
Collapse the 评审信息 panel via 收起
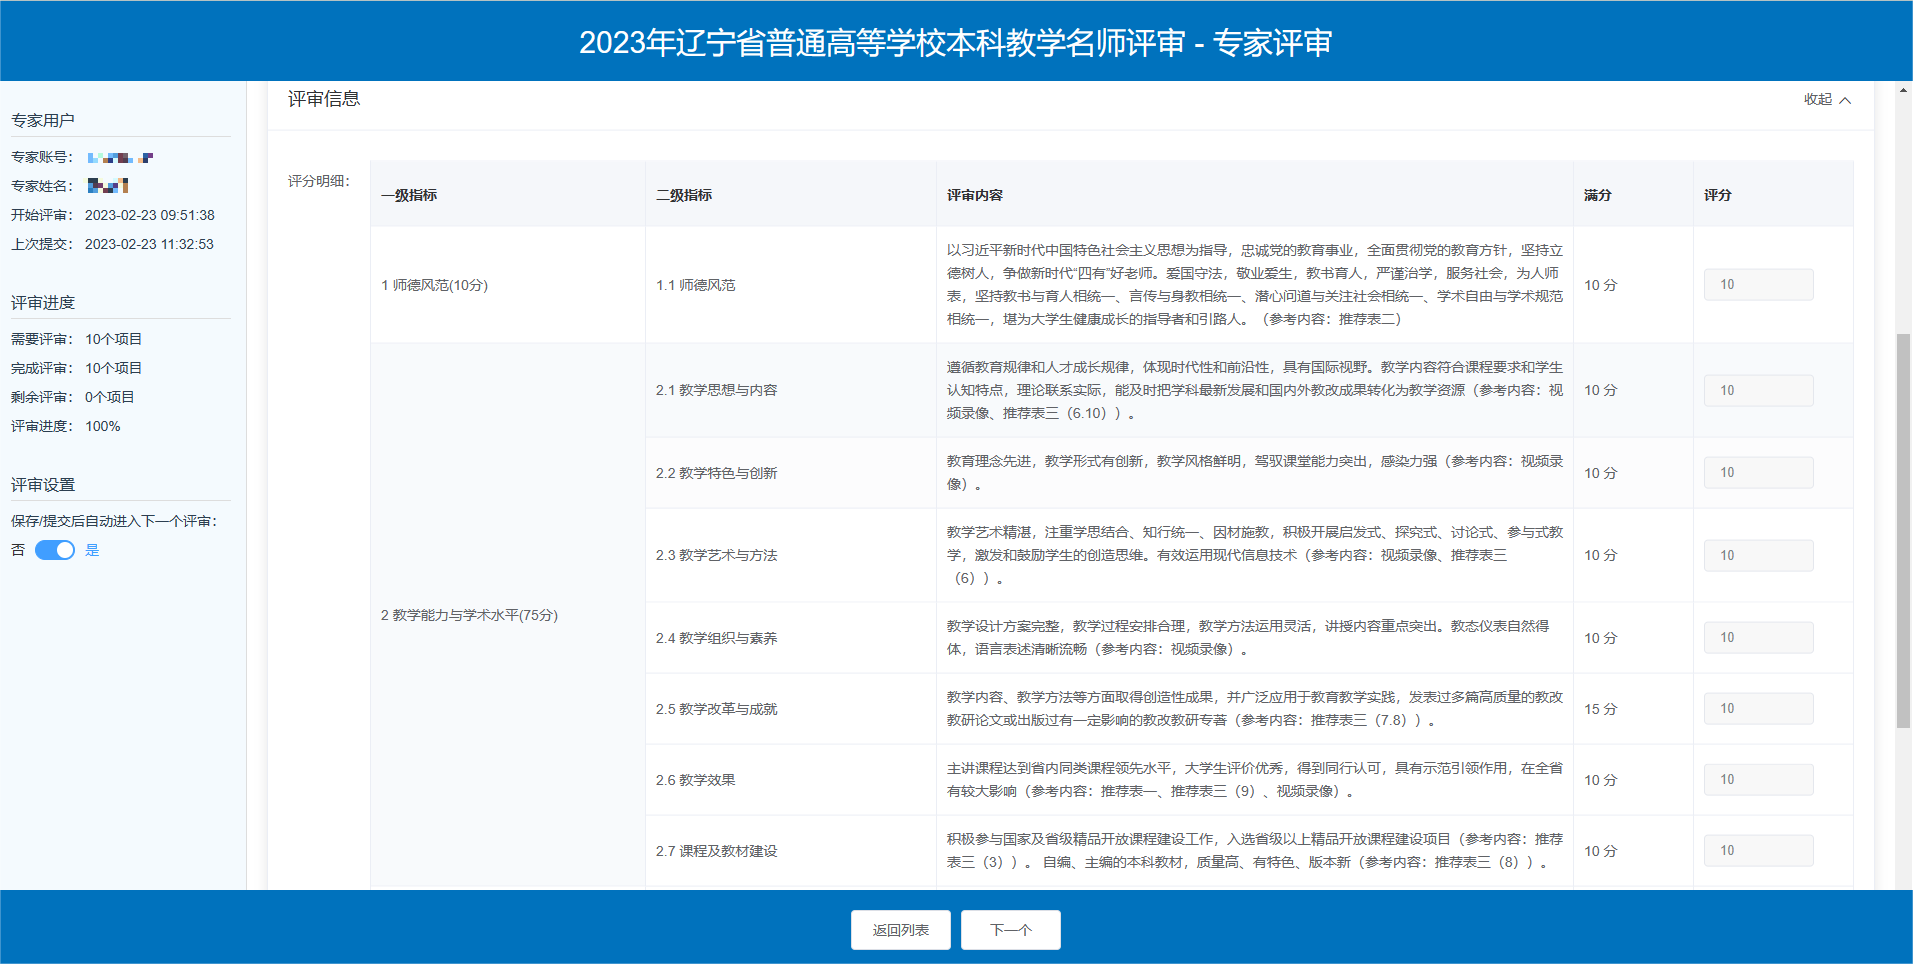pyautogui.click(x=1817, y=99)
